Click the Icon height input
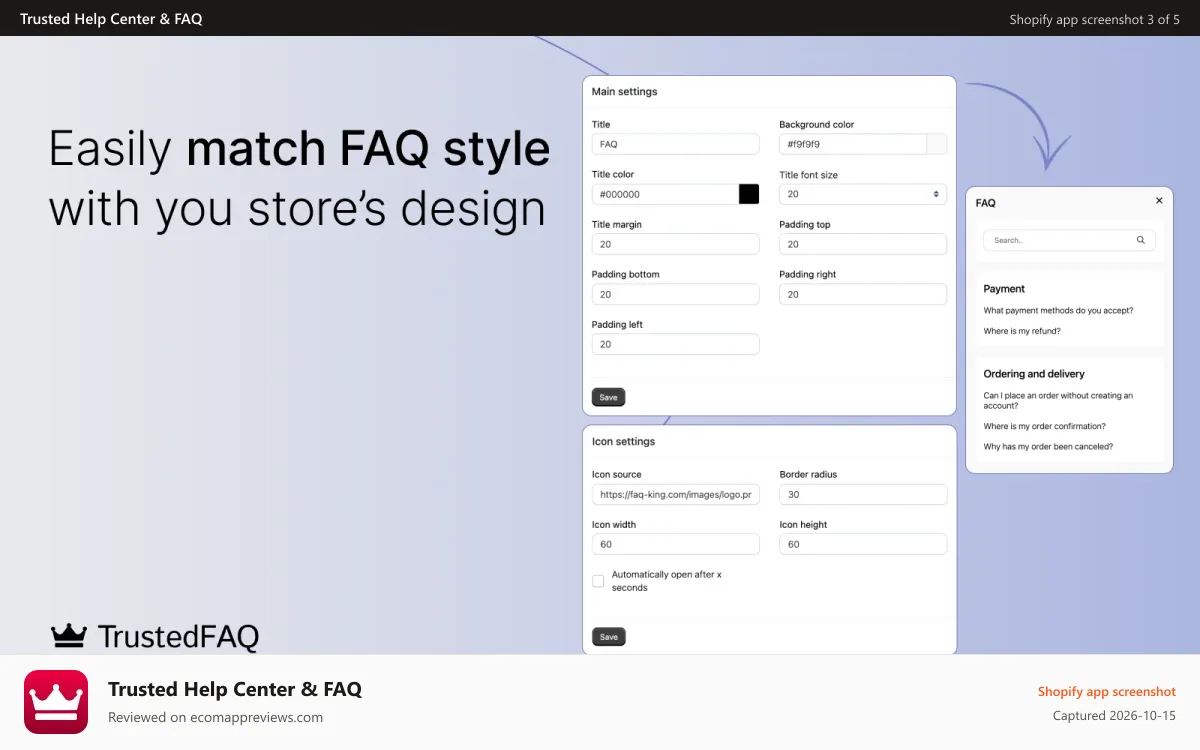 pyautogui.click(x=863, y=544)
